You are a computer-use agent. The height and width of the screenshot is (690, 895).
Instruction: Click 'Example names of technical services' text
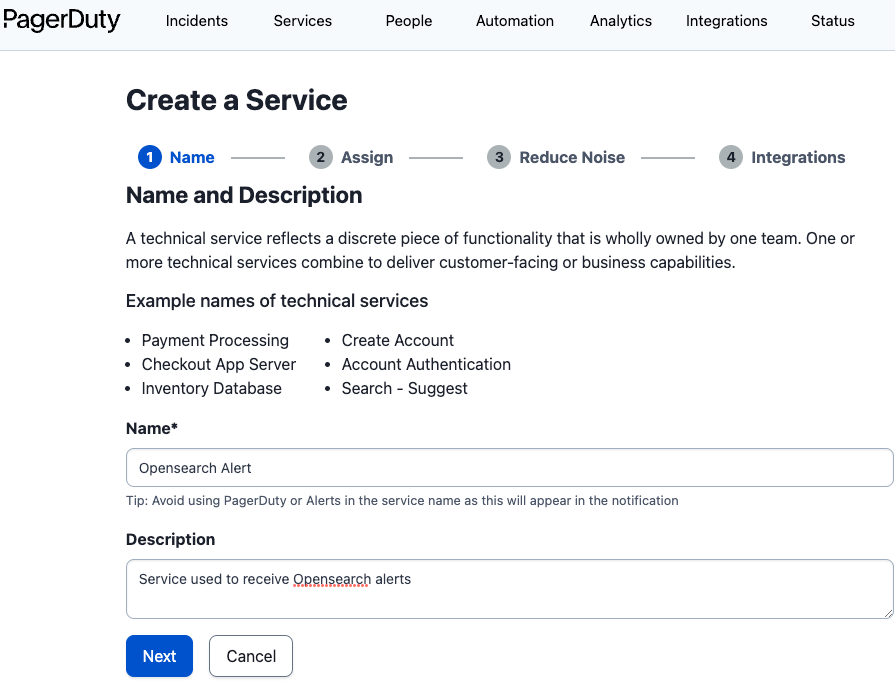277,301
